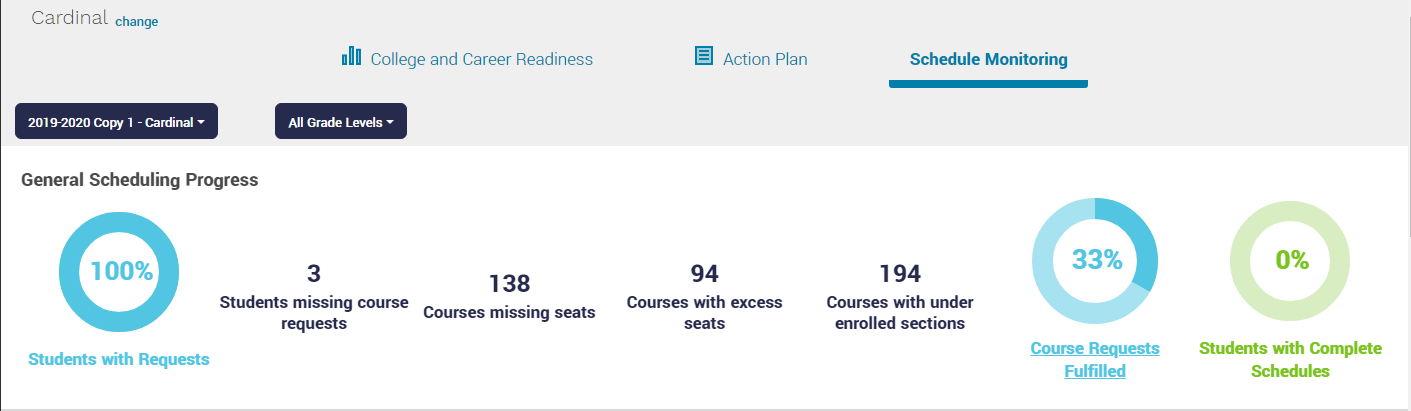This screenshot has width=1411, height=411.
Task: Switch to College and Career Readiness tab
Action: click(x=481, y=59)
